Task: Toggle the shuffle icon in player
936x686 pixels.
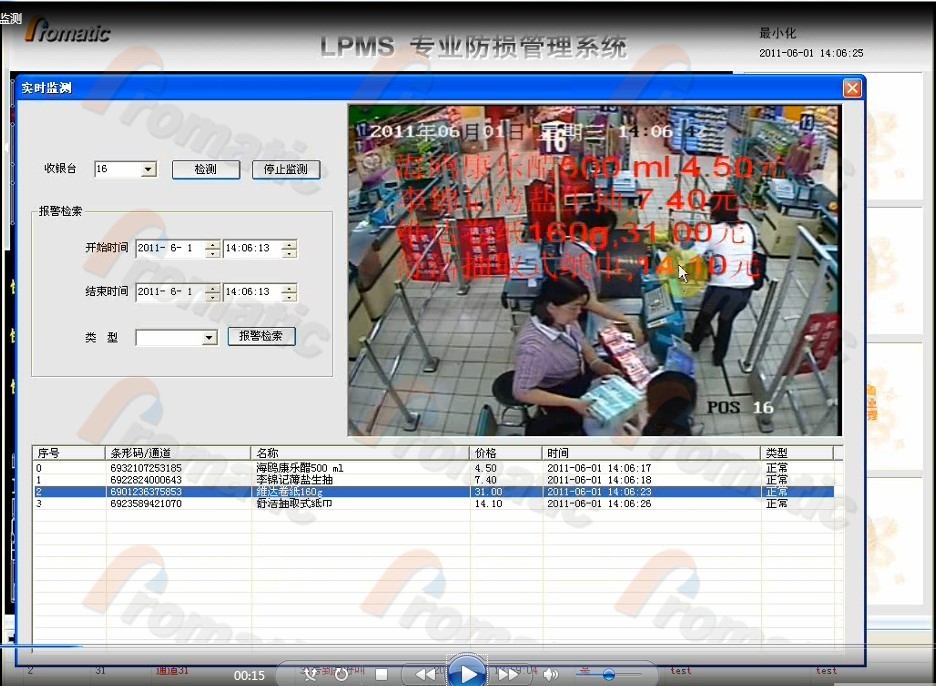Action: (309, 675)
